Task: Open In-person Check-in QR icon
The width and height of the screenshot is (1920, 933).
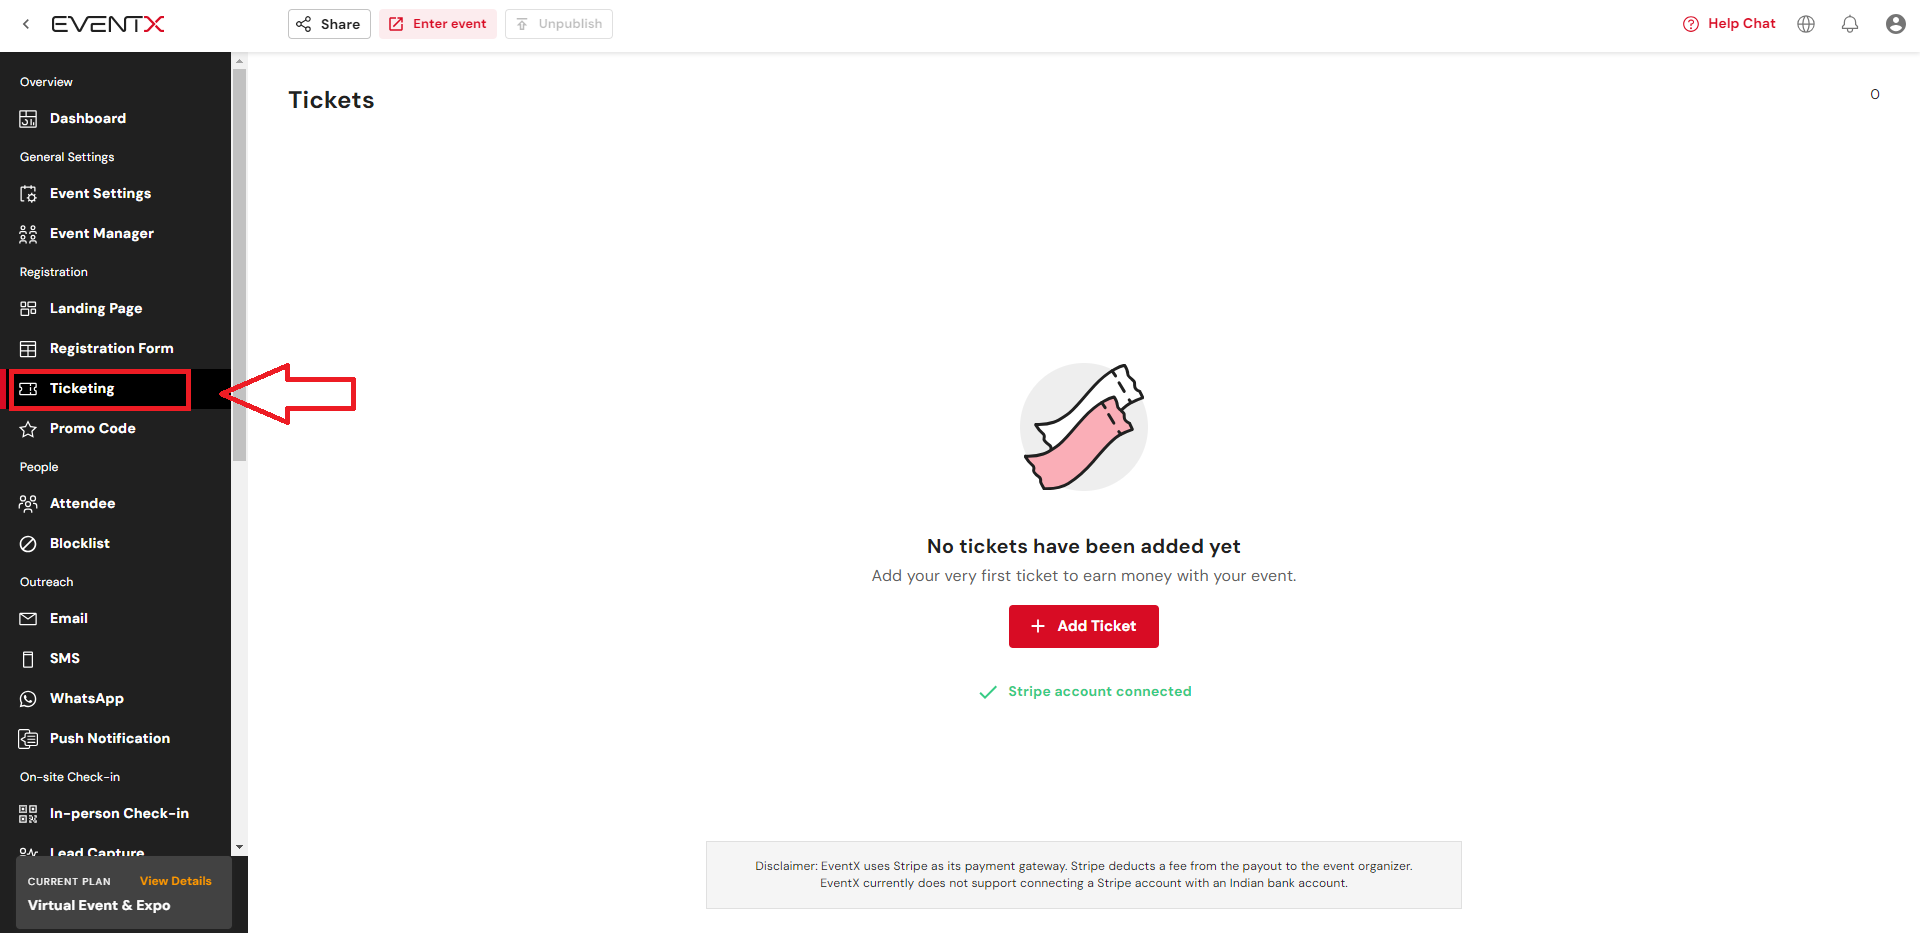Action: [x=28, y=814]
